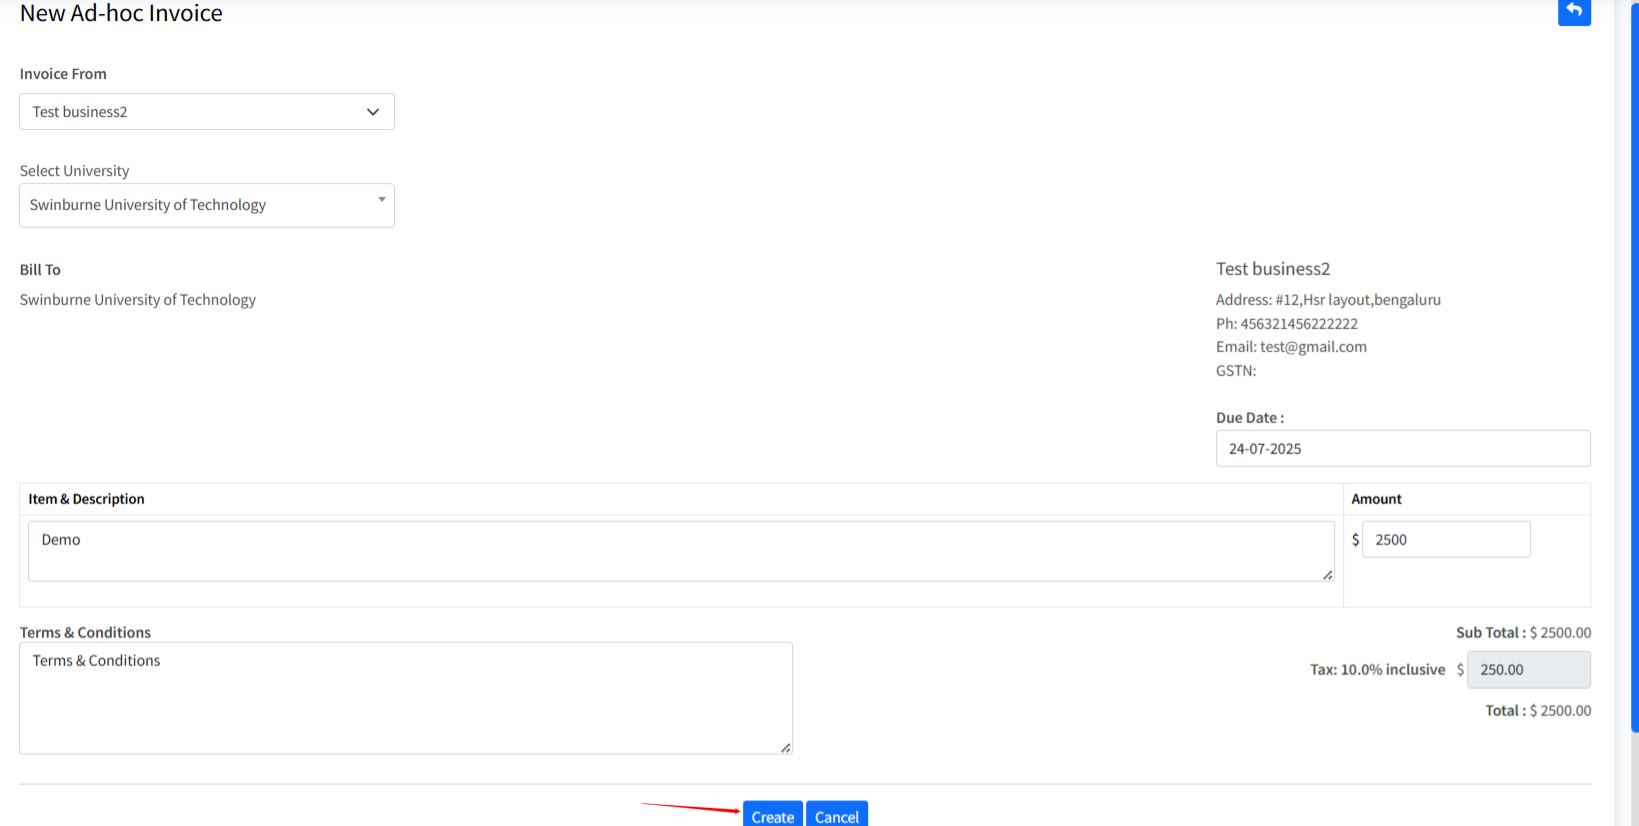Click the email test@gmail.com
The image size is (1639, 826).
click(1312, 347)
